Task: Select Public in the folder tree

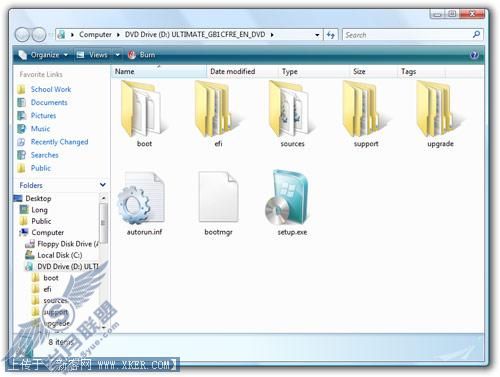Action: coord(41,221)
